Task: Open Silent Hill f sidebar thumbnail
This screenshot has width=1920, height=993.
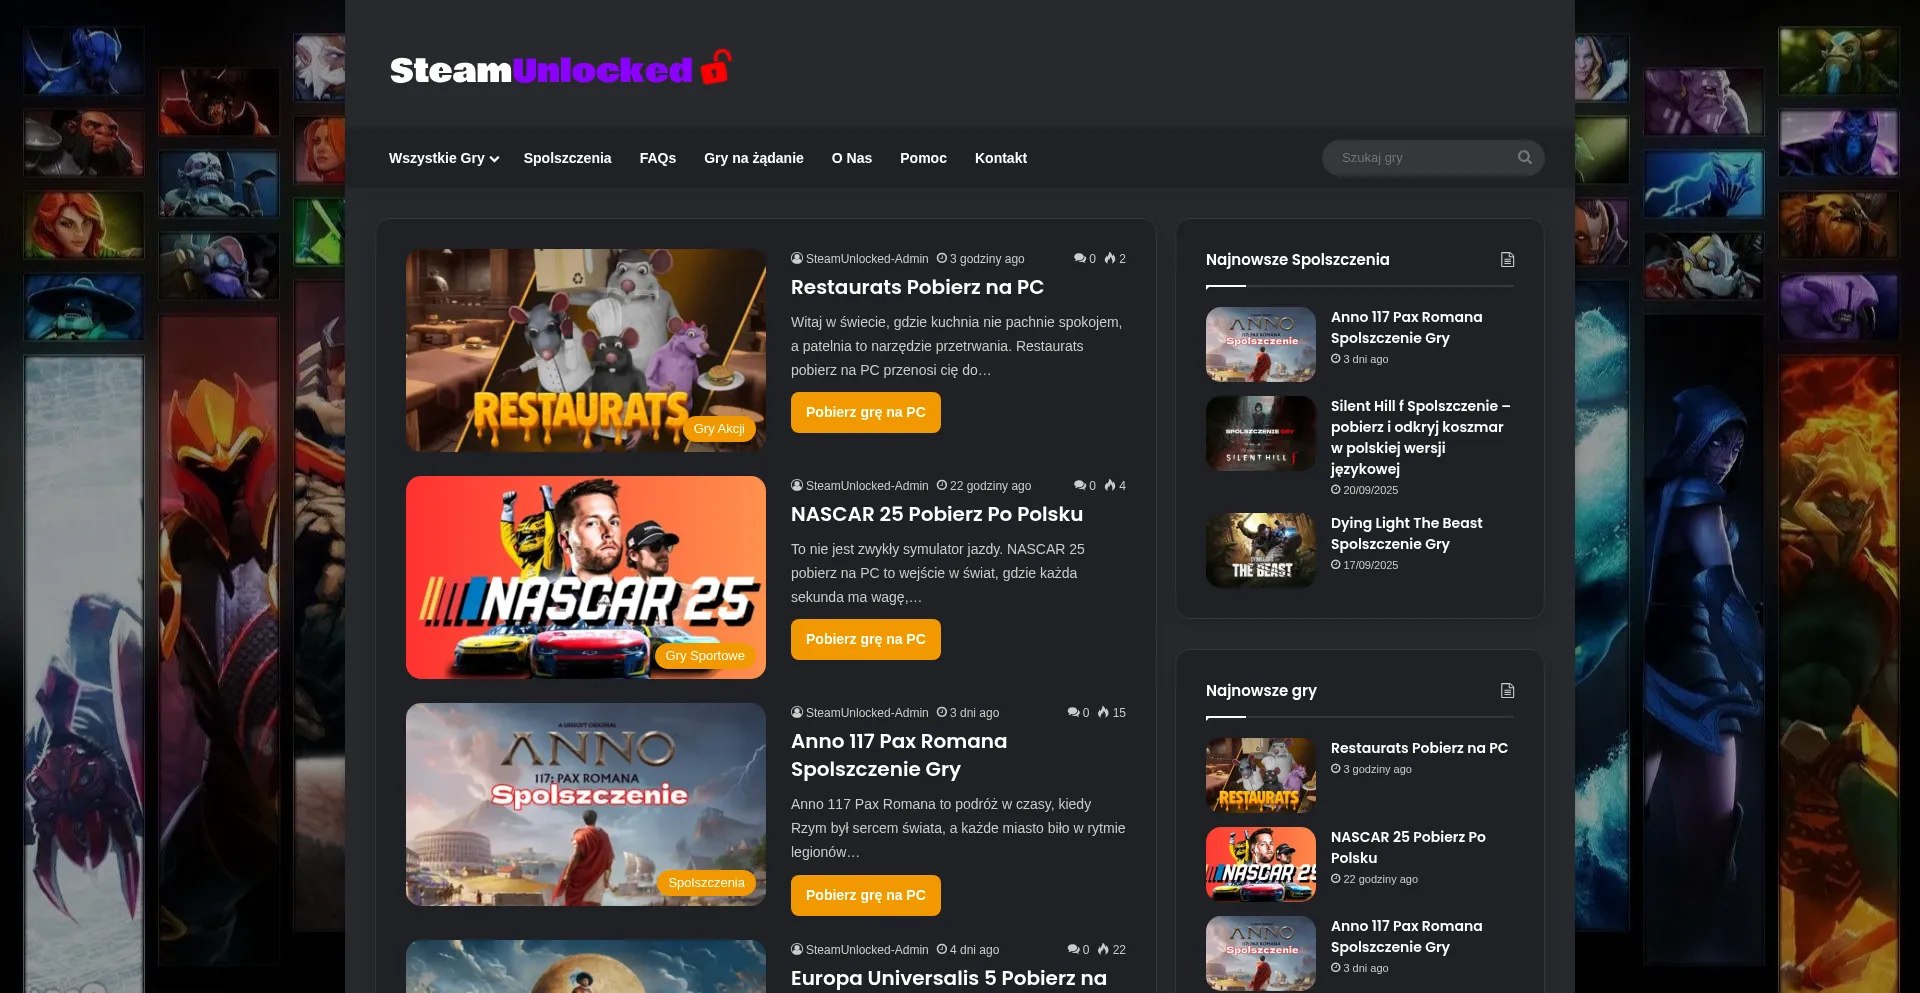Action: pos(1261,433)
